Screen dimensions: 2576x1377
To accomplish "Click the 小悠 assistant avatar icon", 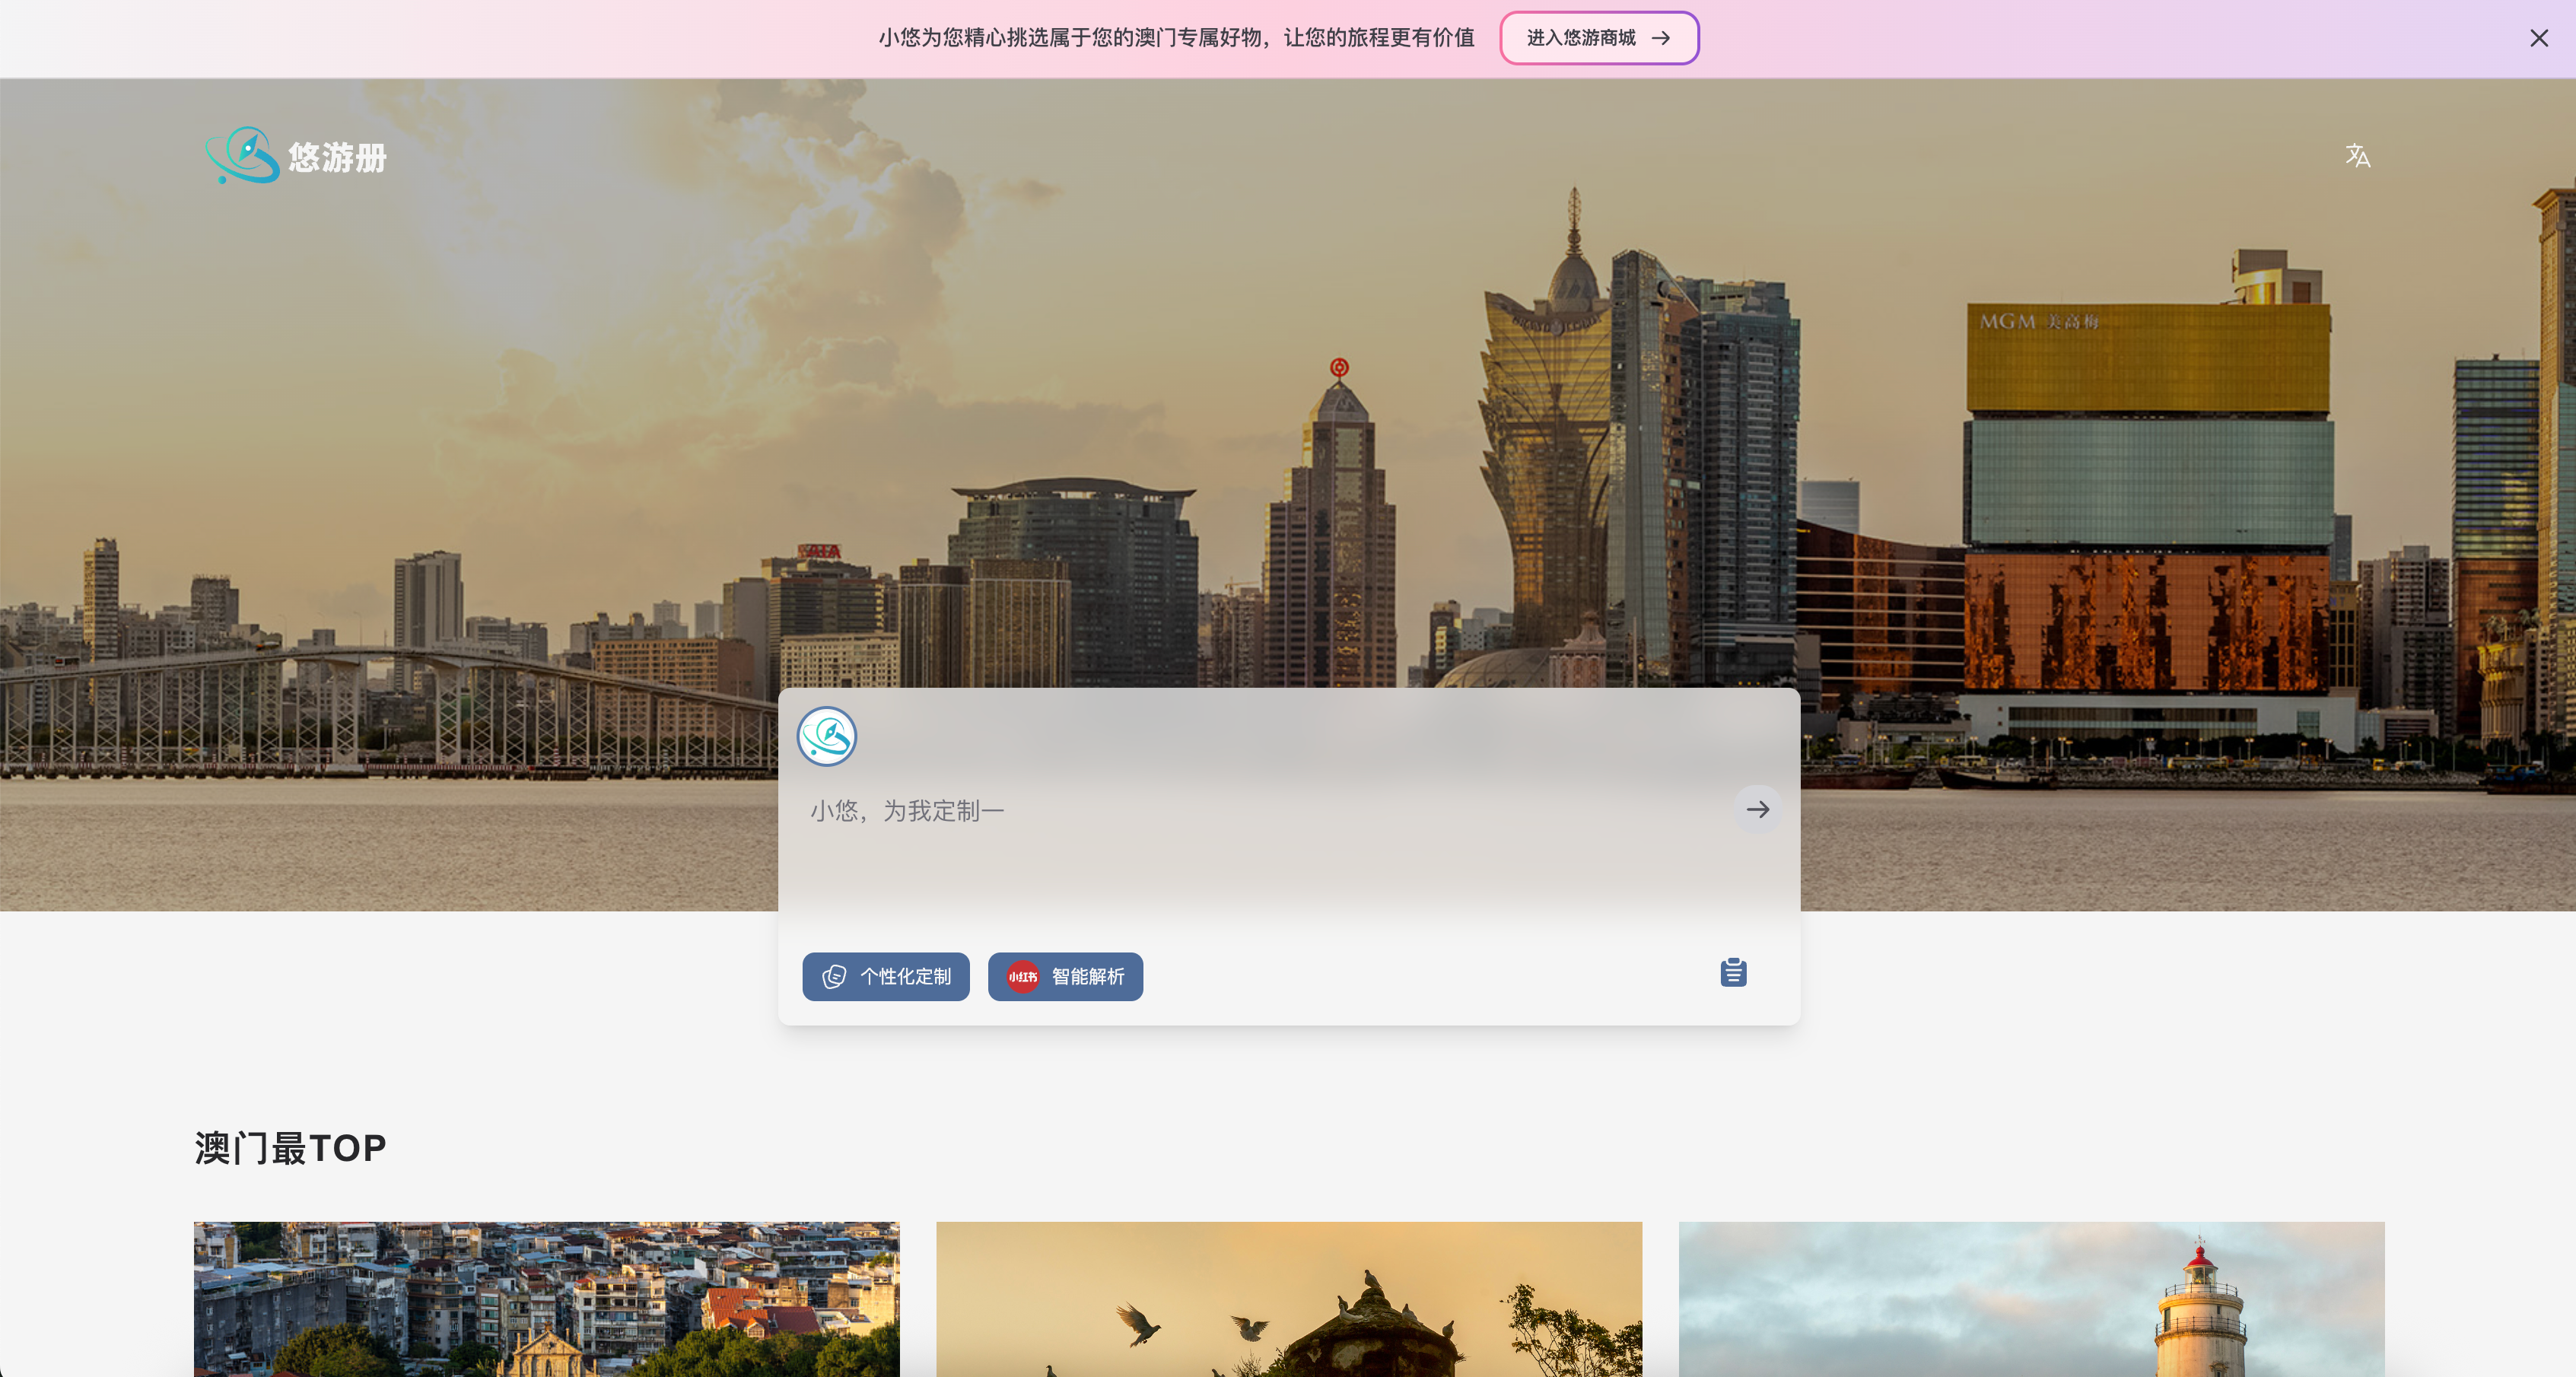I will click(x=826, y=737).
